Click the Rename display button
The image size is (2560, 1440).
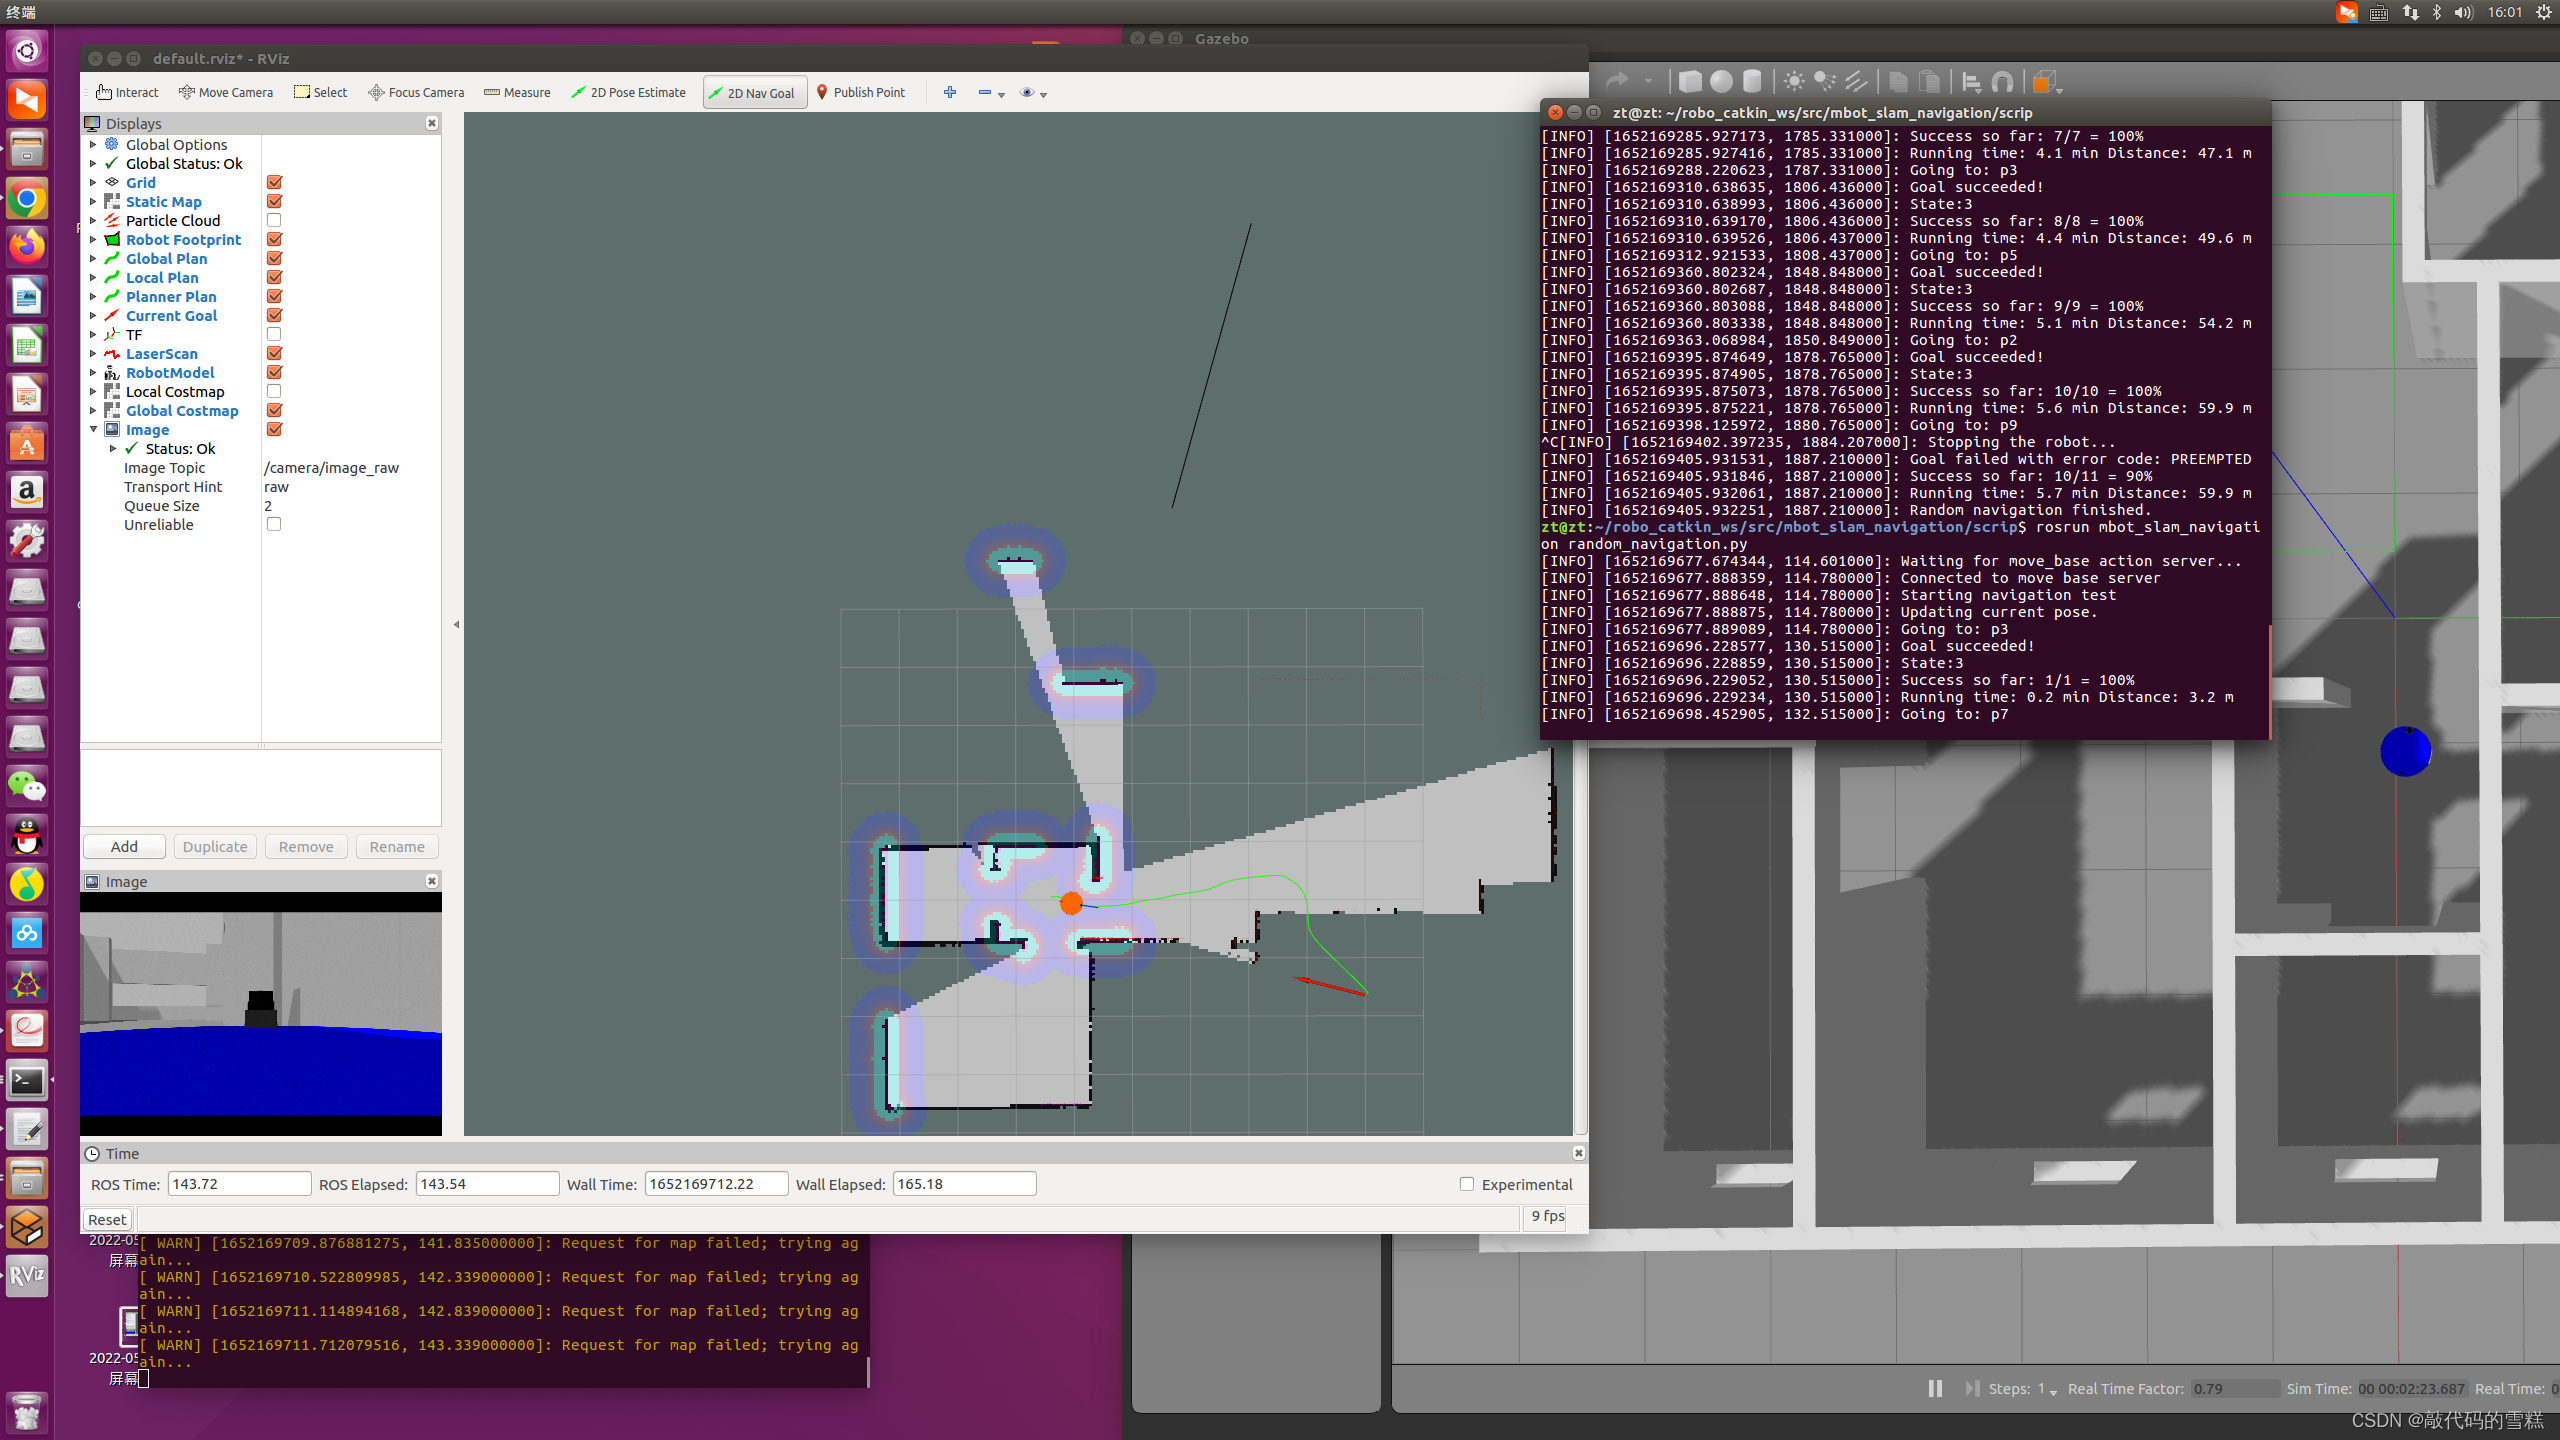(x=397, y=846)
